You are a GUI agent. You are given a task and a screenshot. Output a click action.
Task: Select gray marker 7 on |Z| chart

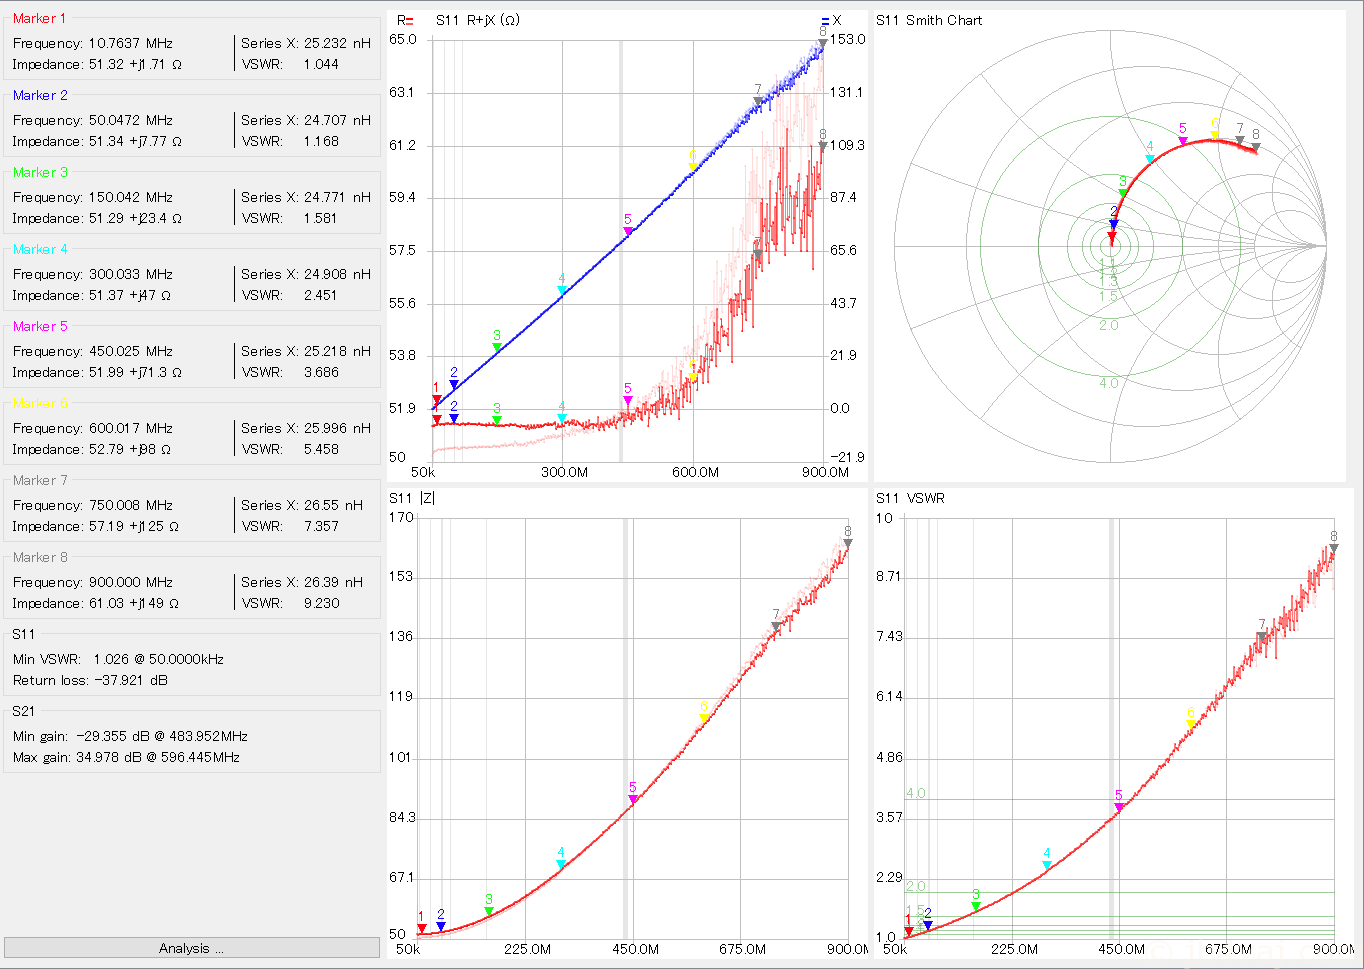pos(776,626)
